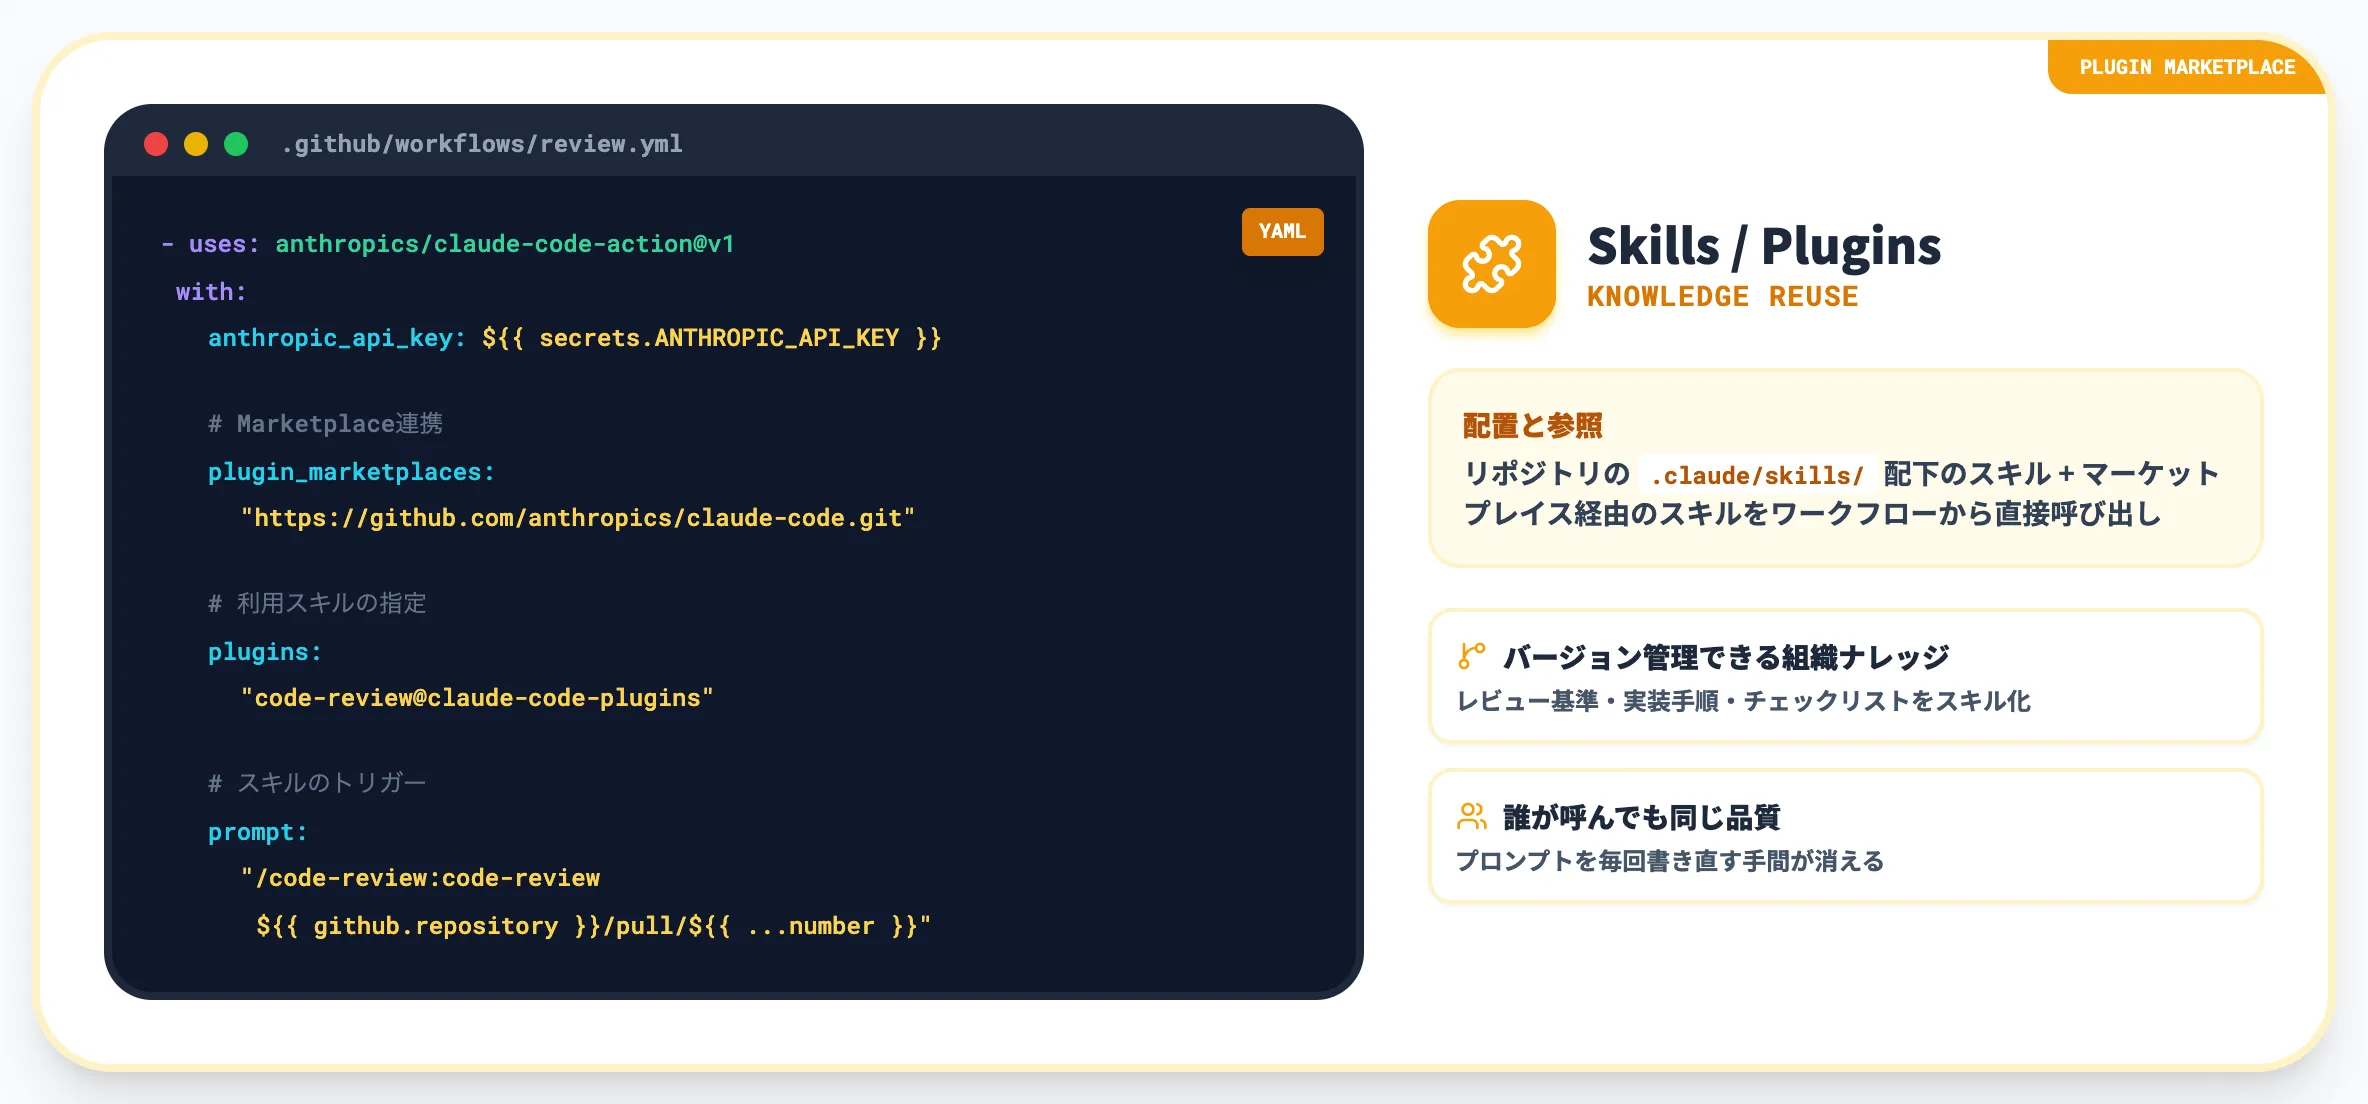This screenshot has width=2368, height=1104.
Task: Click the .github/workflows/review.yml file title
Action: (482, 144)
